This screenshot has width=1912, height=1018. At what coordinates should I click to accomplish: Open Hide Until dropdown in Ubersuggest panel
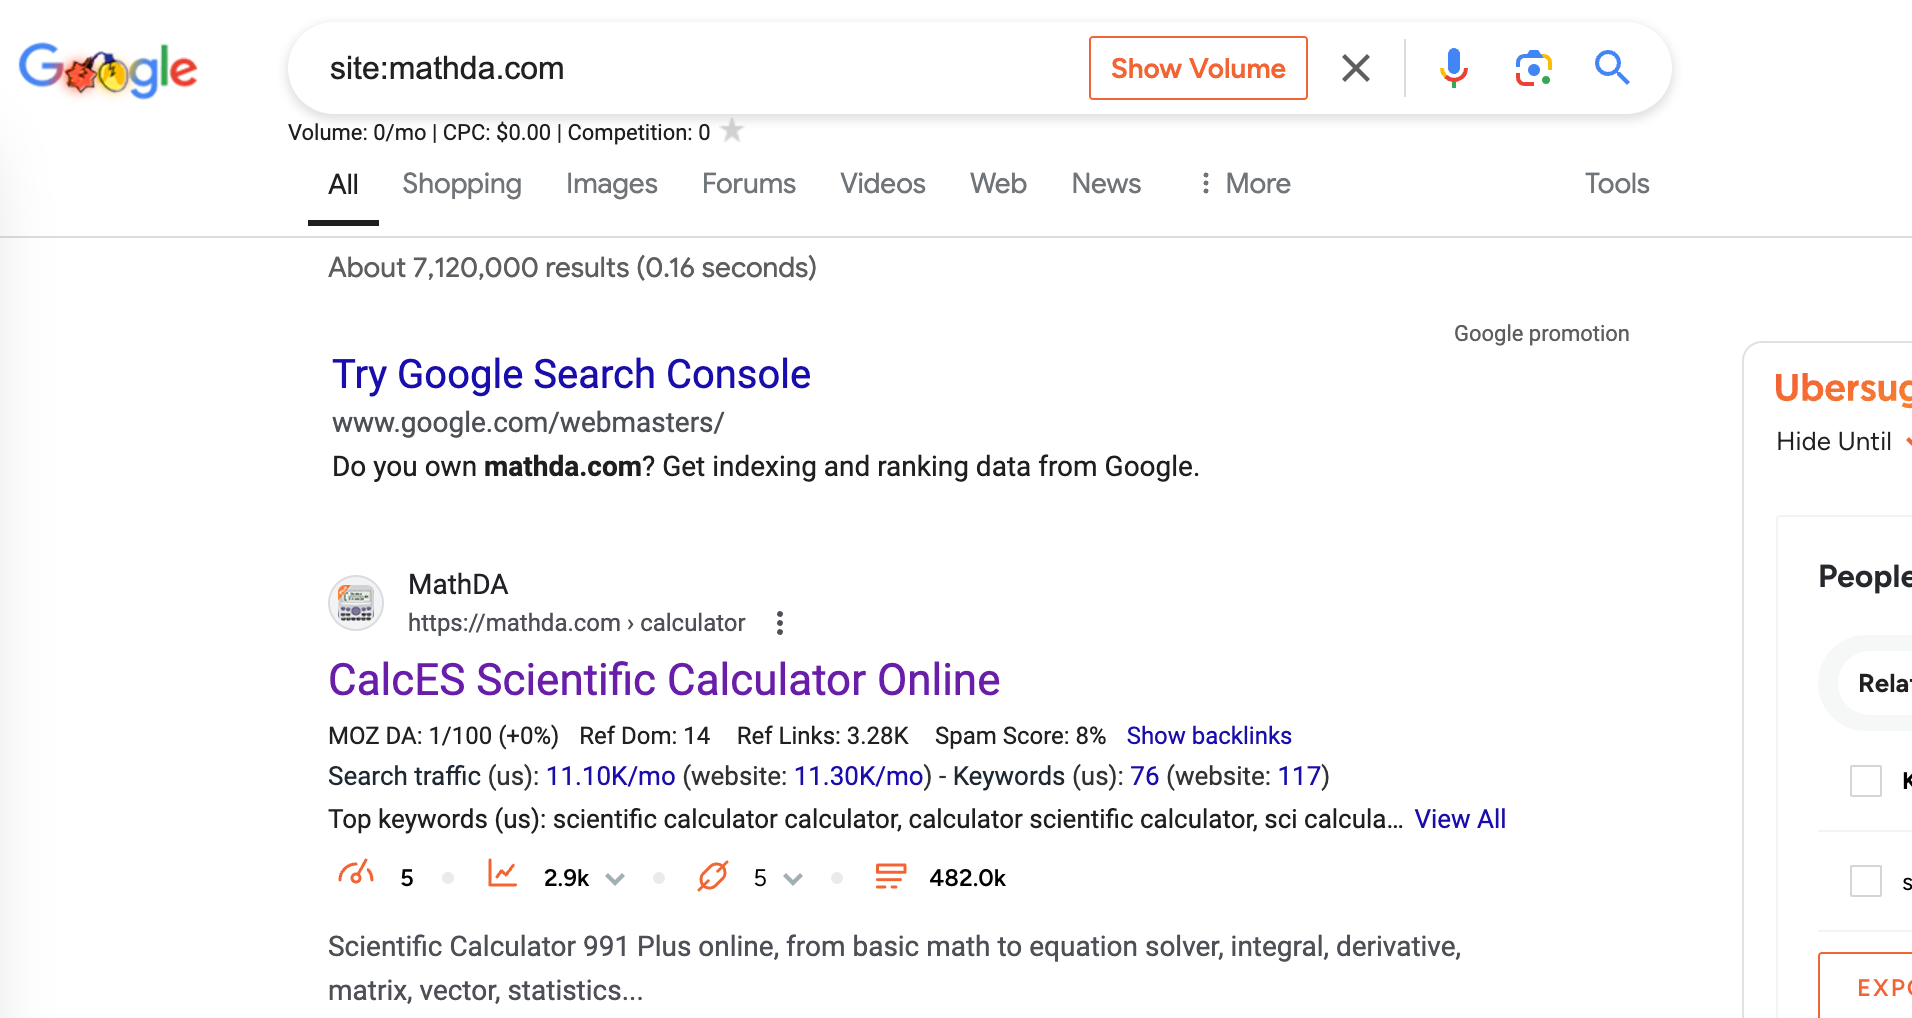(x=1843, y=441)
